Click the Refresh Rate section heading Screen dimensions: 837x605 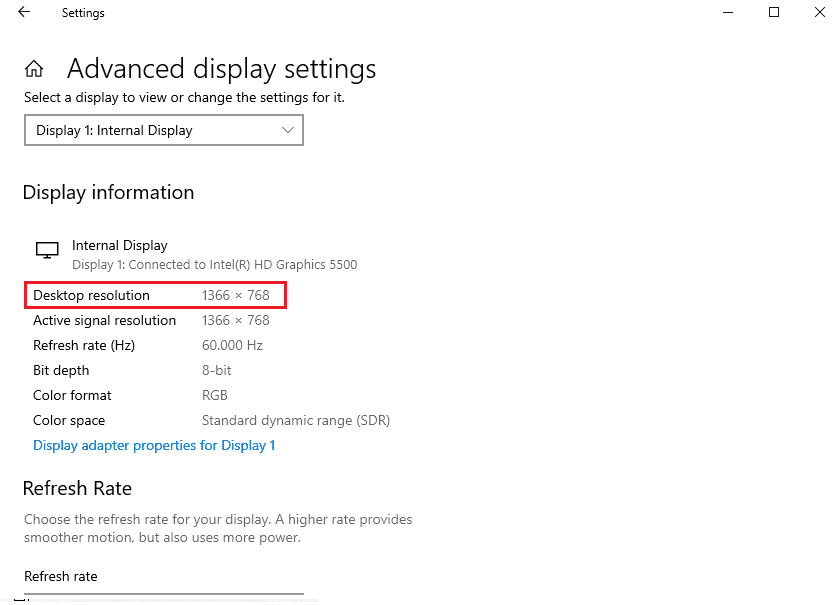[77, 488]
